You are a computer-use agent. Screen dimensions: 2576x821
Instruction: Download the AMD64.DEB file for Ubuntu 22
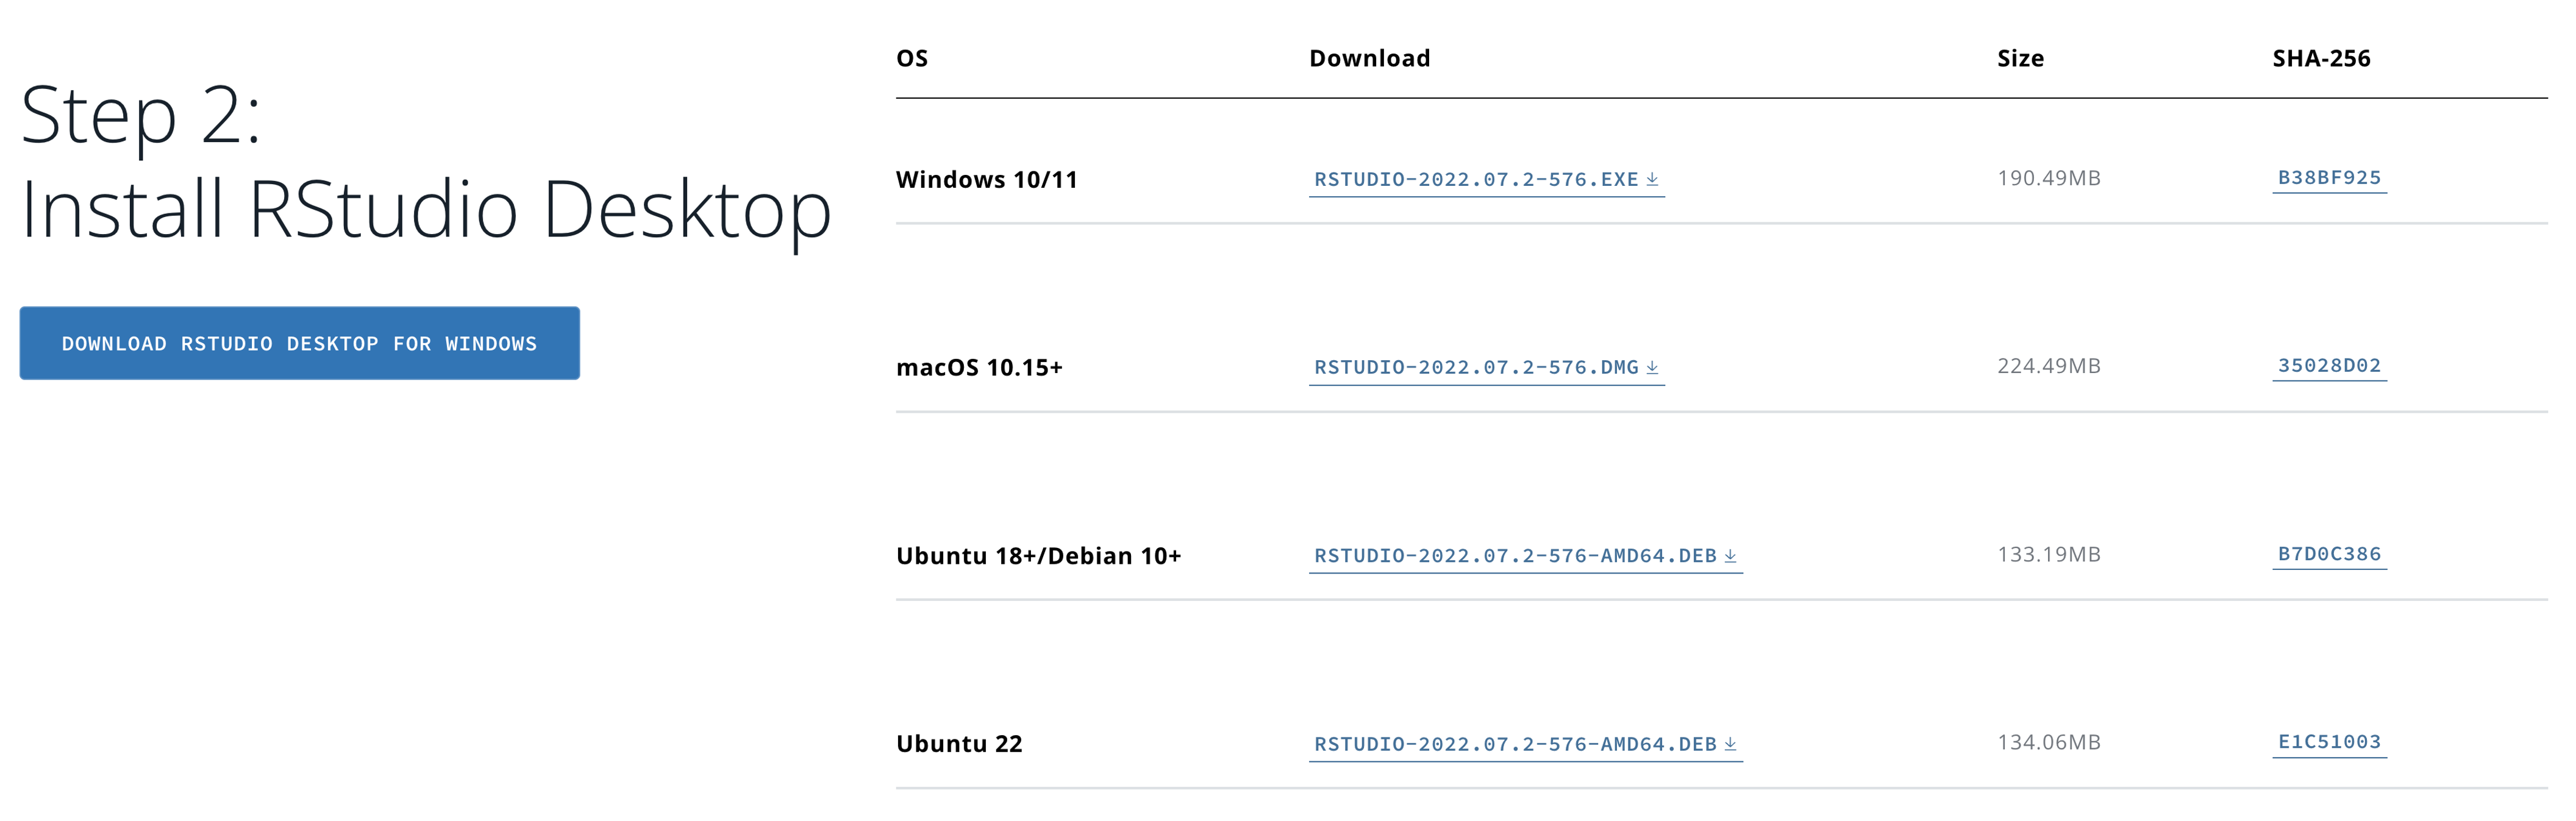pos(1525,744)
